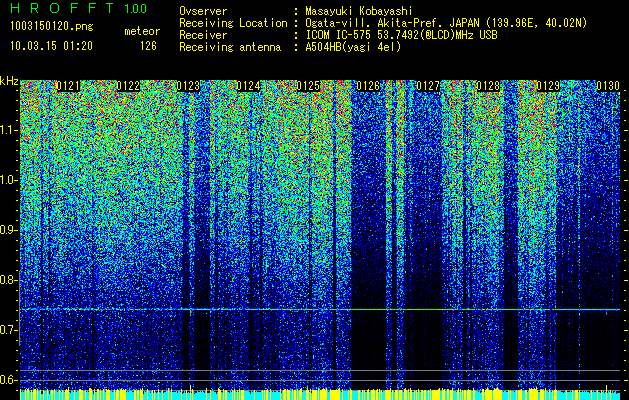Click the 0129 time marker
This screenshot has height=400, width=629.
(548, 86)
